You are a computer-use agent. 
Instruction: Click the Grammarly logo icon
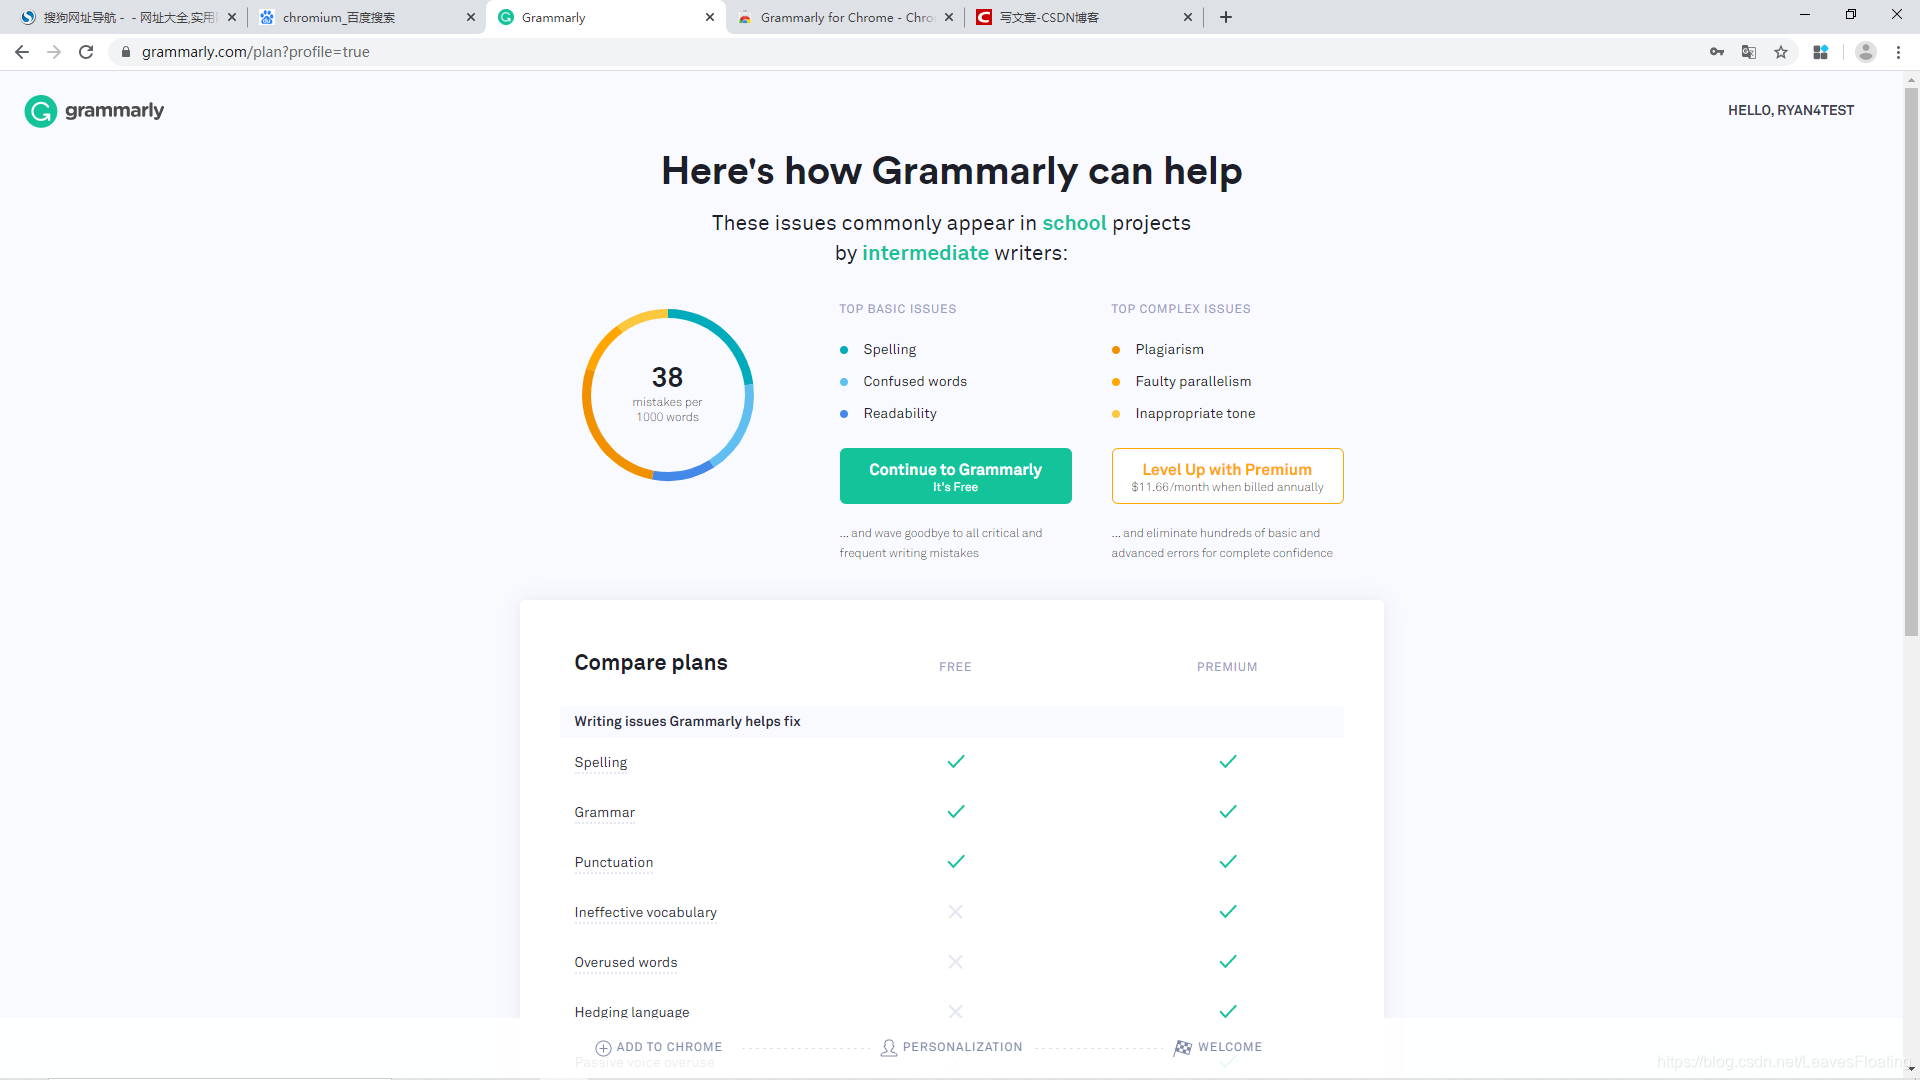(41, 111)
